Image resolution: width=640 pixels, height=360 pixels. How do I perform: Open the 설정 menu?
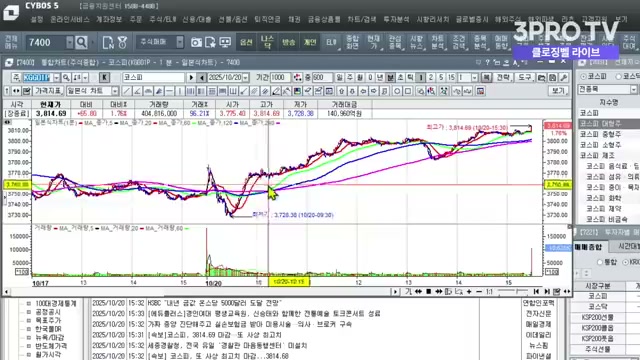(37, 19)
